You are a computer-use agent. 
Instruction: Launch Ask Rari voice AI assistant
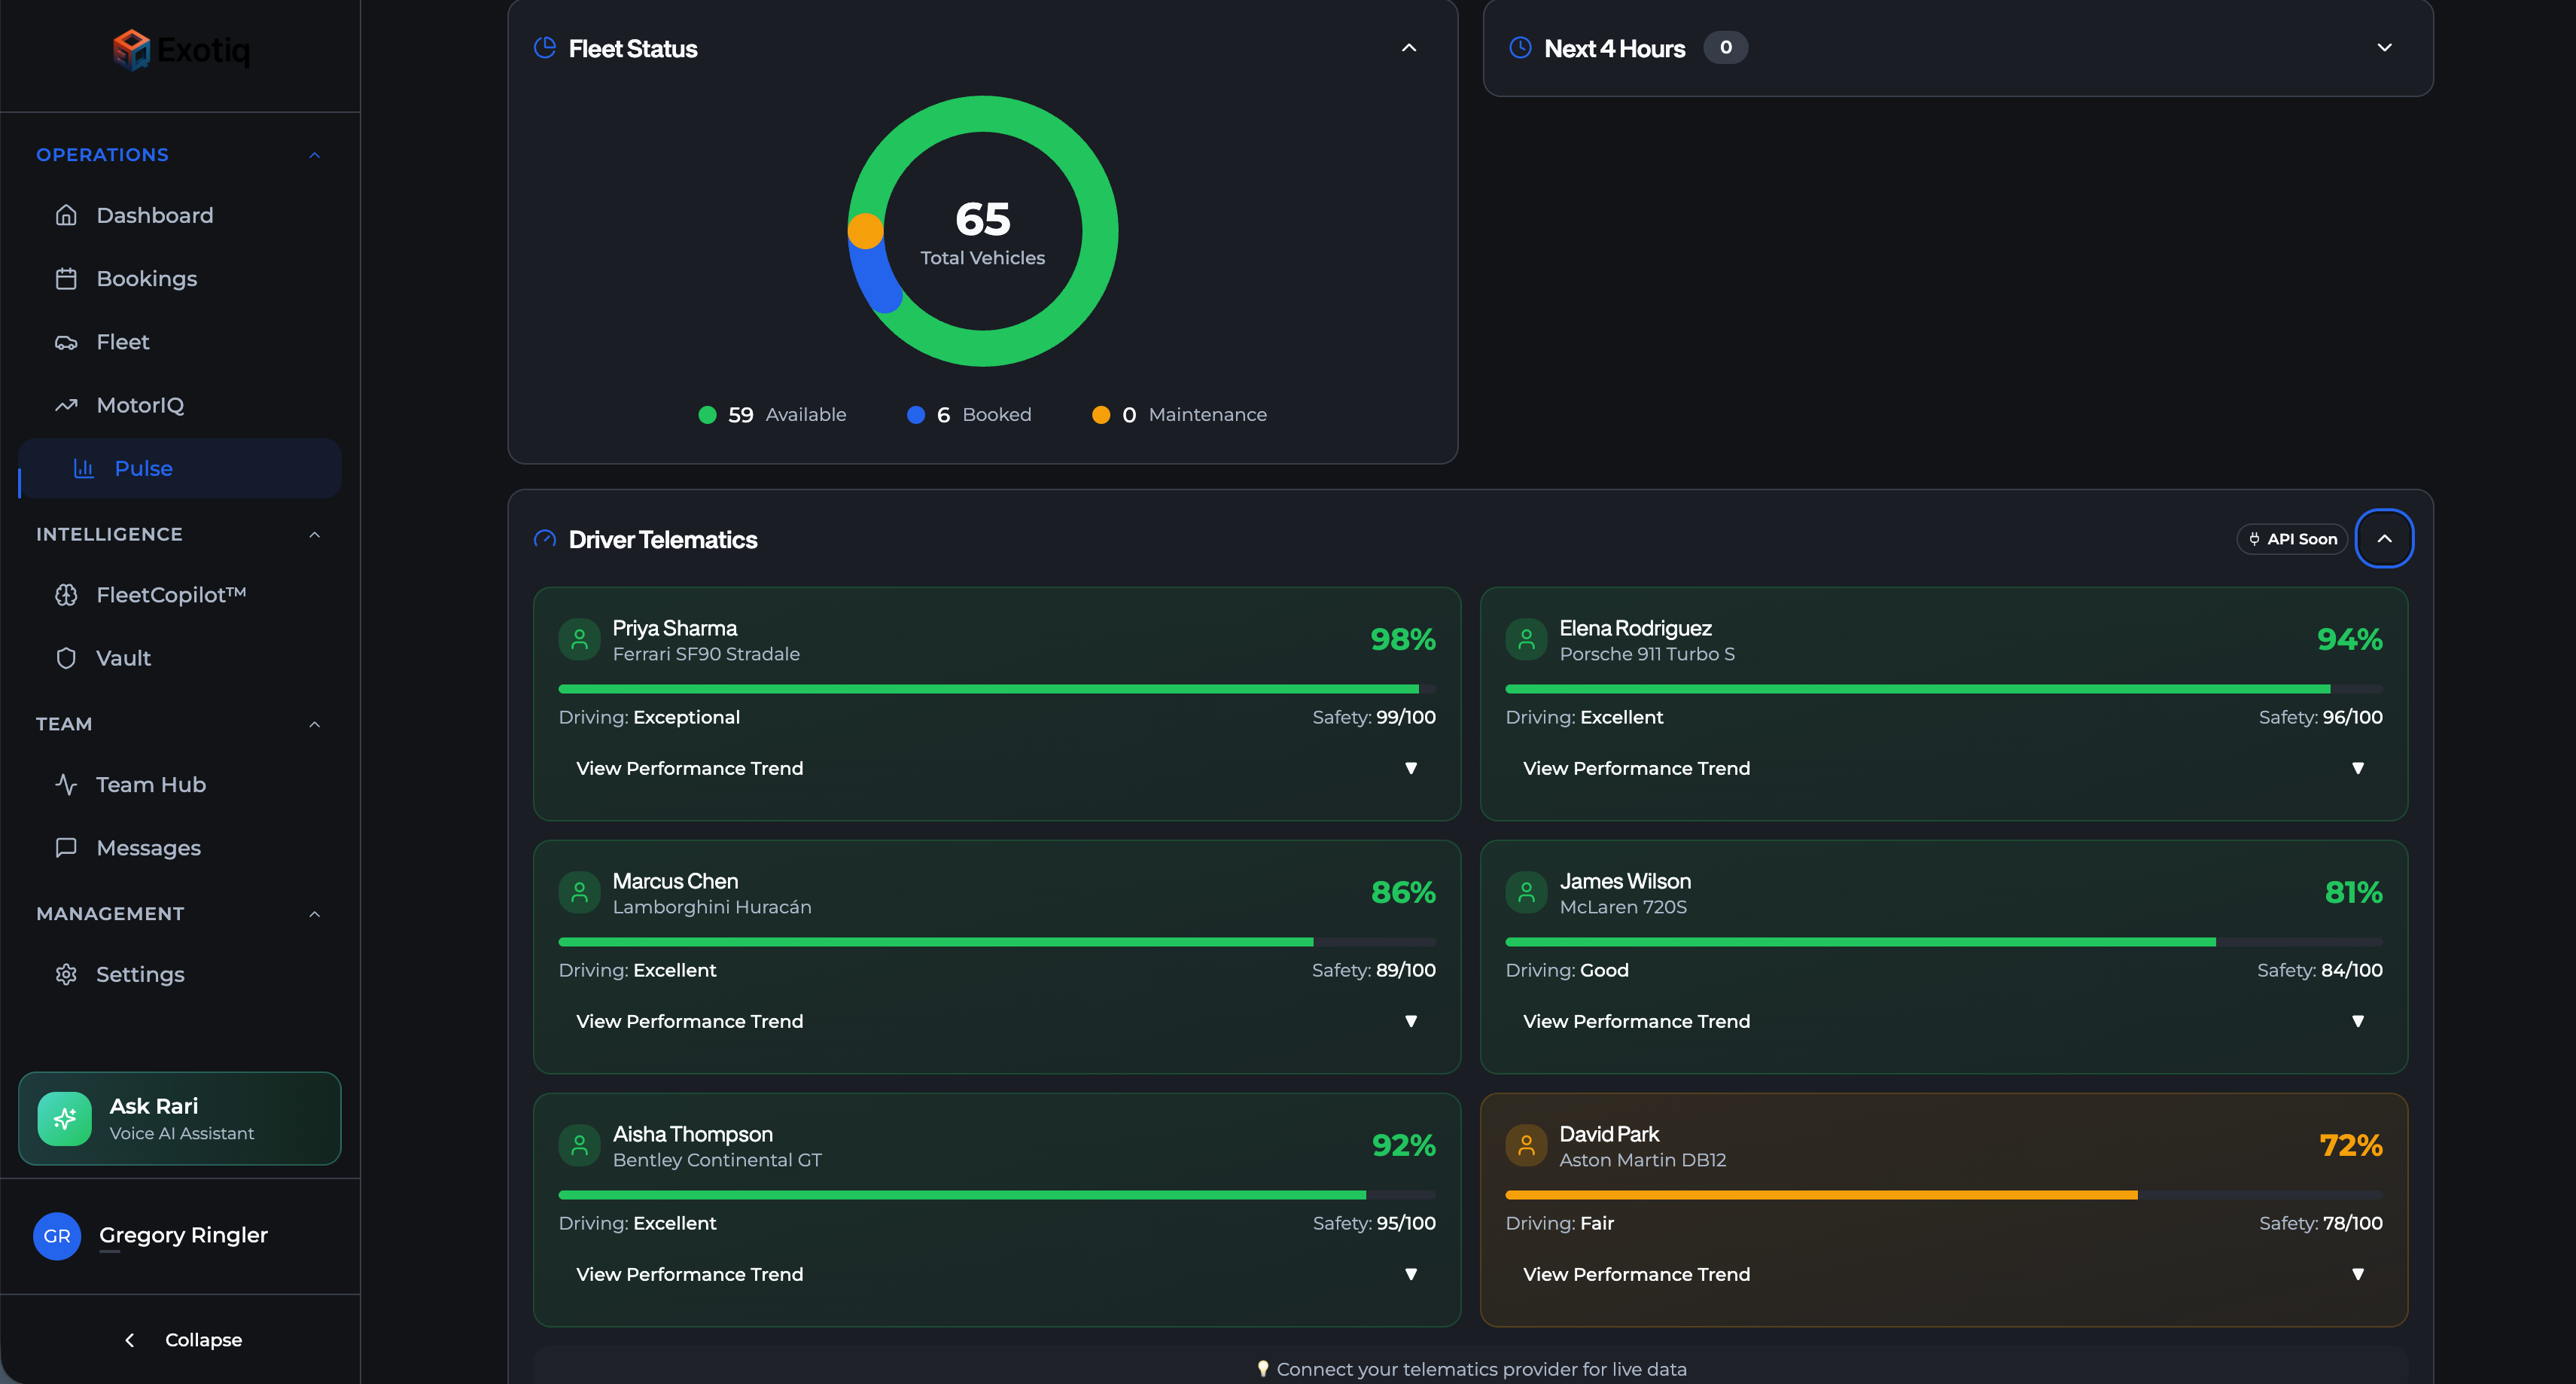click(x=179, y=1118)
